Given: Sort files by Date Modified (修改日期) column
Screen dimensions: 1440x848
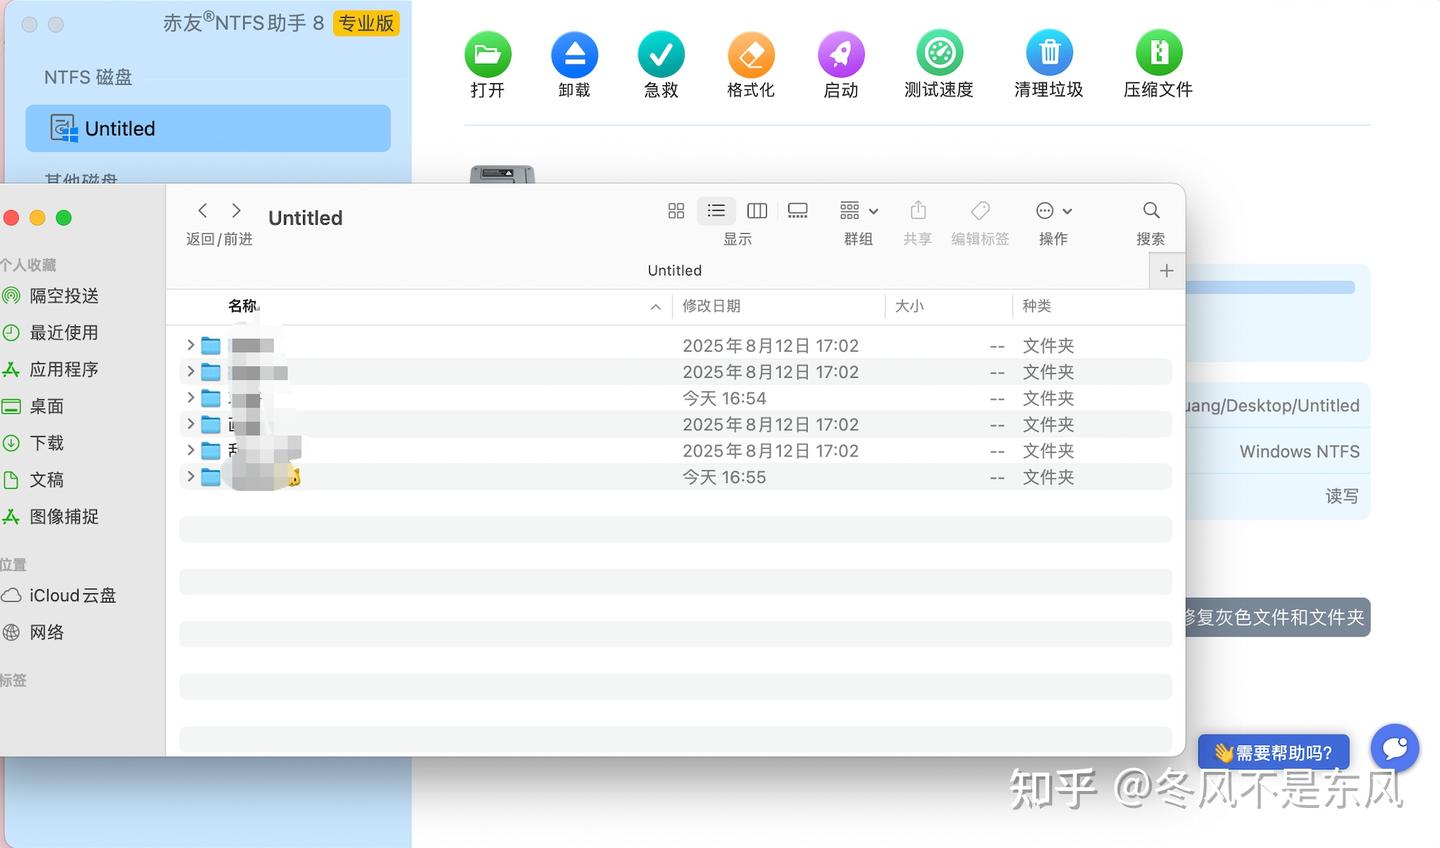Looking at the screenshot, I should pos(711,306).
